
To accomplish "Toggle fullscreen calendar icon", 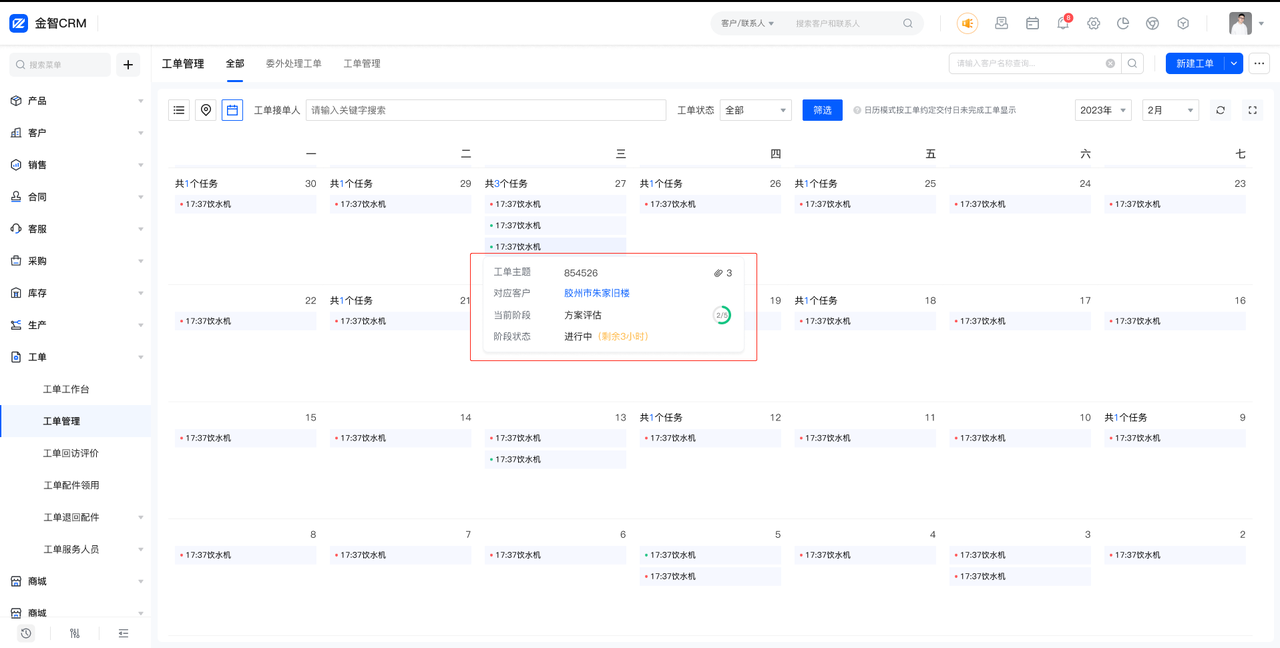I will click(x=1252, y=110).
